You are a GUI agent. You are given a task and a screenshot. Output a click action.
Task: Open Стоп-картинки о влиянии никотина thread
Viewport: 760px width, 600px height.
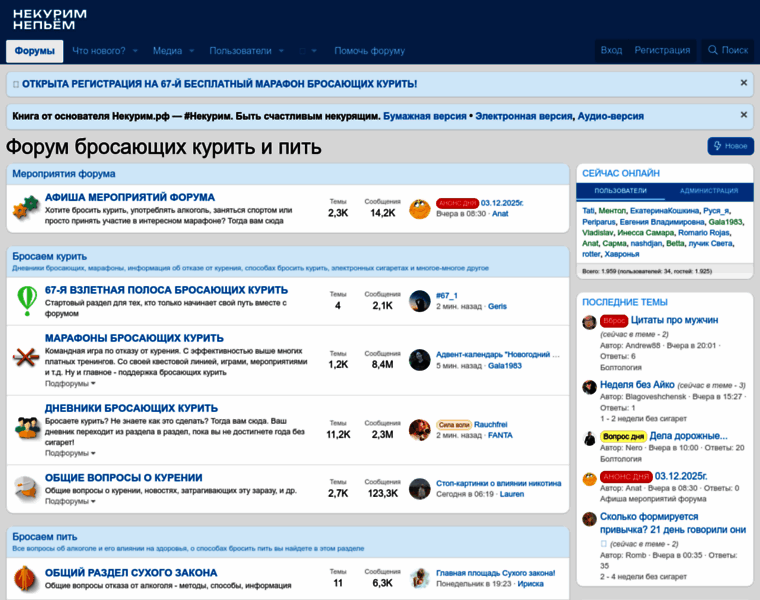click(x=499, y=484)
